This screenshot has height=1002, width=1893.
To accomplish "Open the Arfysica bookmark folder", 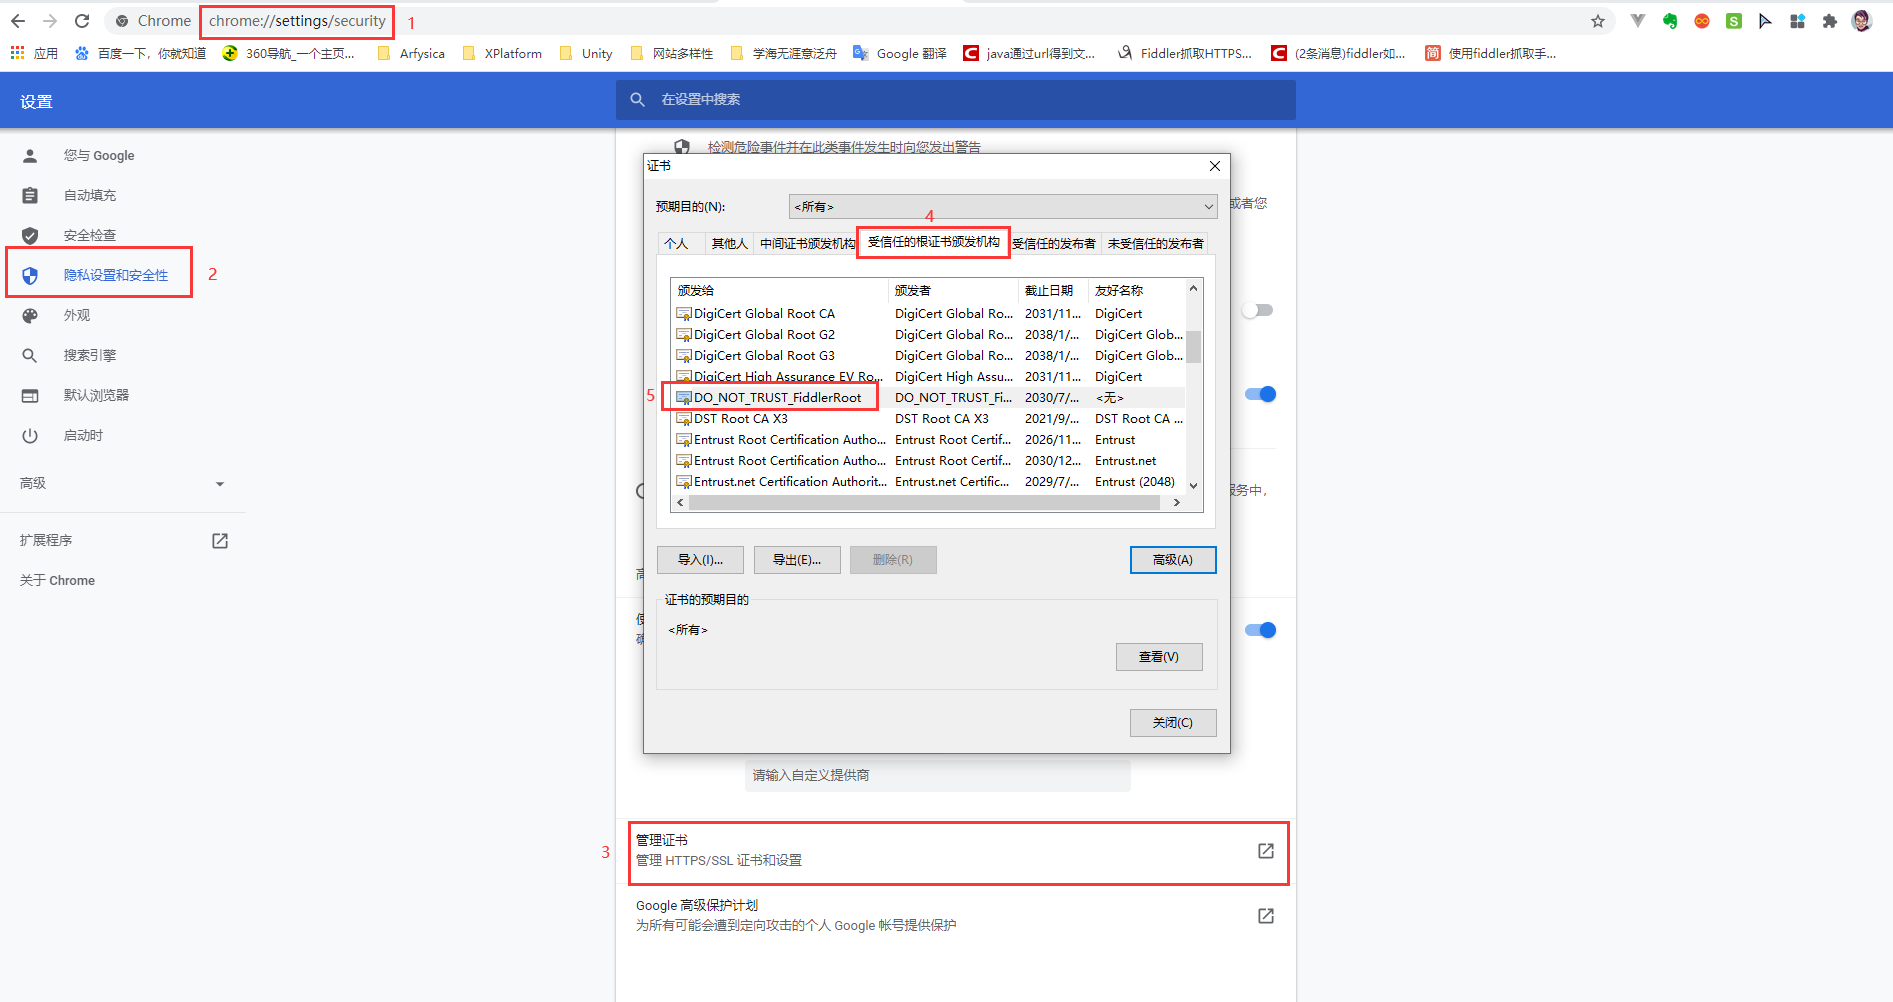I will pyautogui.click(x=411, y=53).
